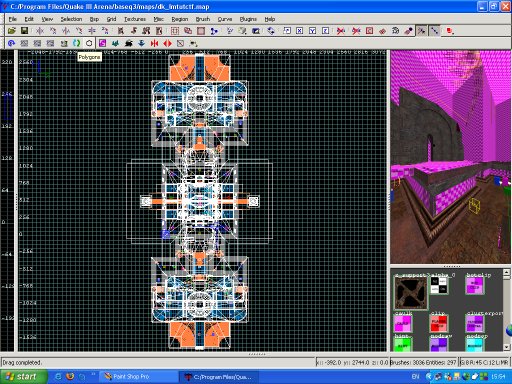The image size is (512, 384).
Task: Click the taskbar clock showing 15:54
Action: [x=498, y=377]
